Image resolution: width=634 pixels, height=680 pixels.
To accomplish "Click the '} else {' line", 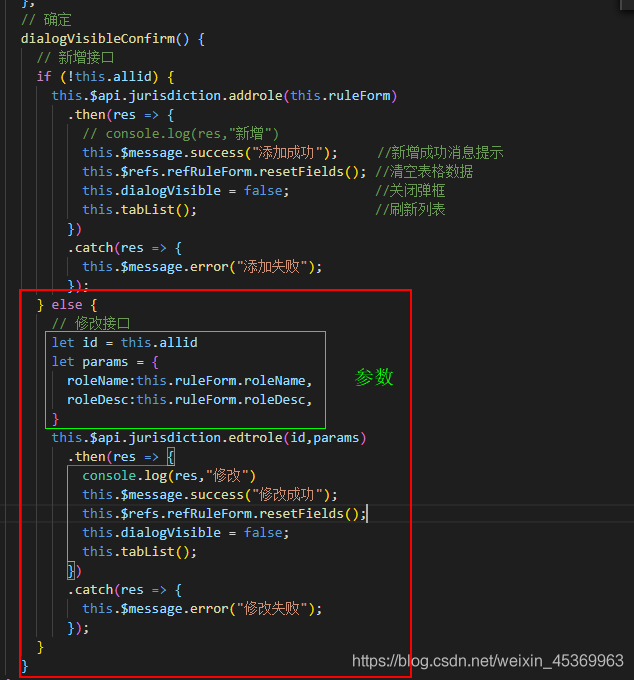I will (x=67, y=305).
